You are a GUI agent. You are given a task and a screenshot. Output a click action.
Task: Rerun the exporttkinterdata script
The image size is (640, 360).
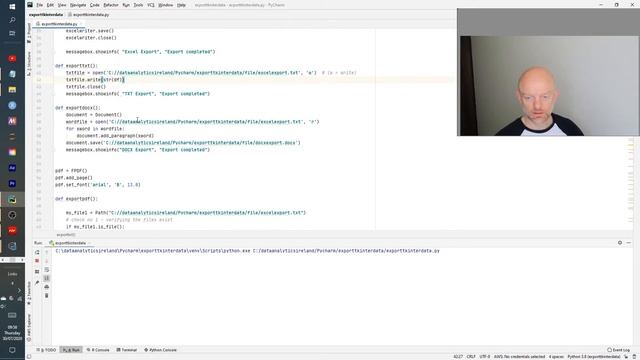37,252
